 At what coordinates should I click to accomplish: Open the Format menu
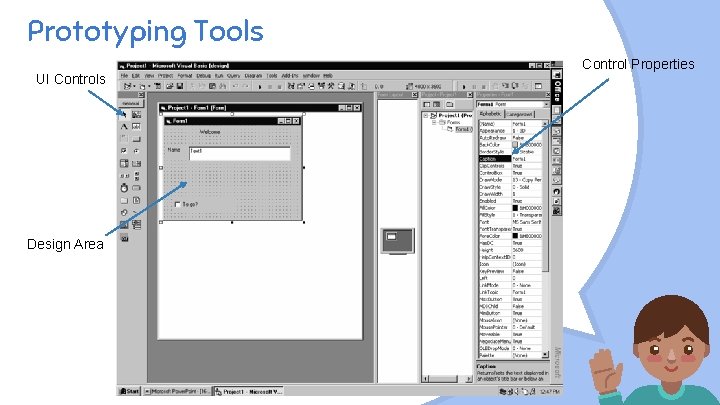coord(185,76)
